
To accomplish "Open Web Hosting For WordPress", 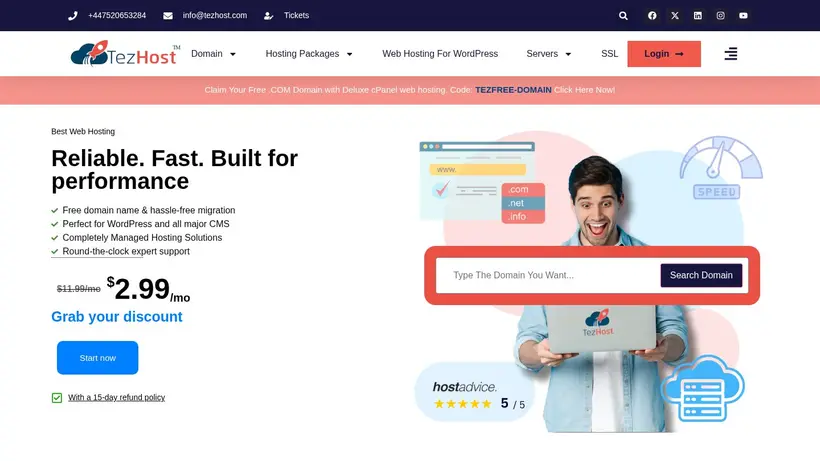I will click(x=440, y=54).
